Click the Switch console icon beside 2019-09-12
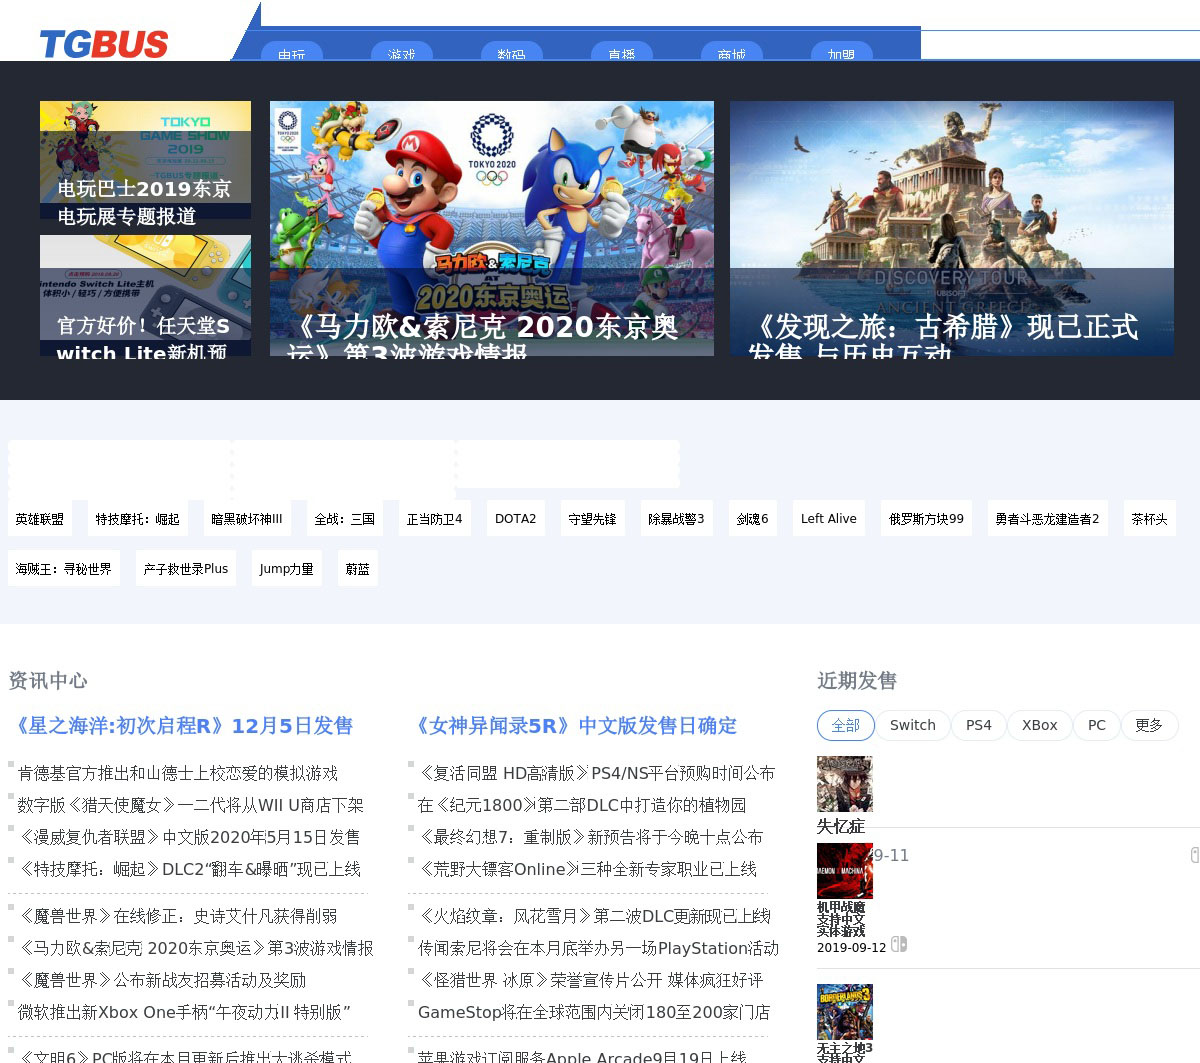 pyautogui.click(x=899, y=944)
